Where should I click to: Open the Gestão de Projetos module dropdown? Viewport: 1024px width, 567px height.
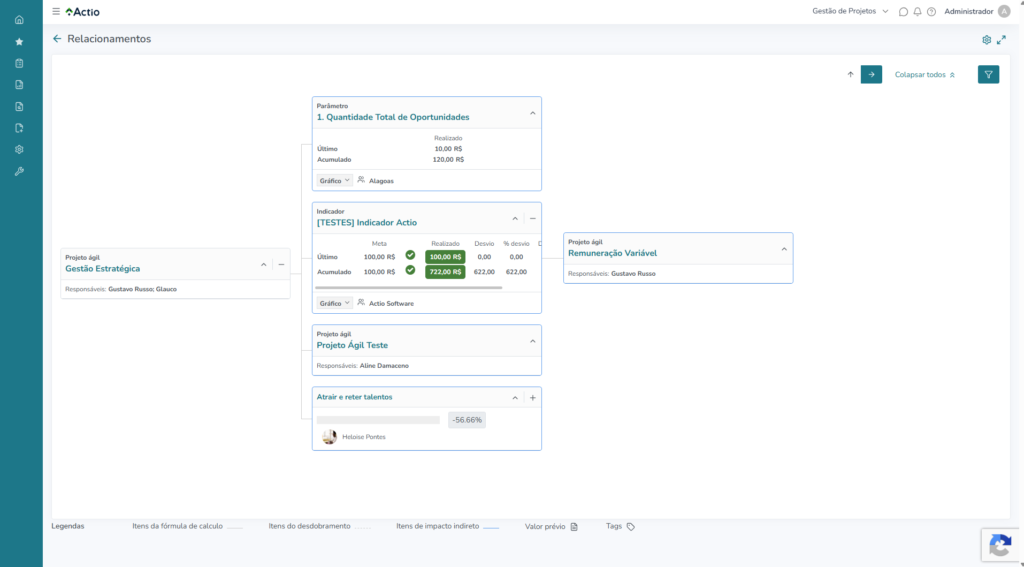click(850, 11)
